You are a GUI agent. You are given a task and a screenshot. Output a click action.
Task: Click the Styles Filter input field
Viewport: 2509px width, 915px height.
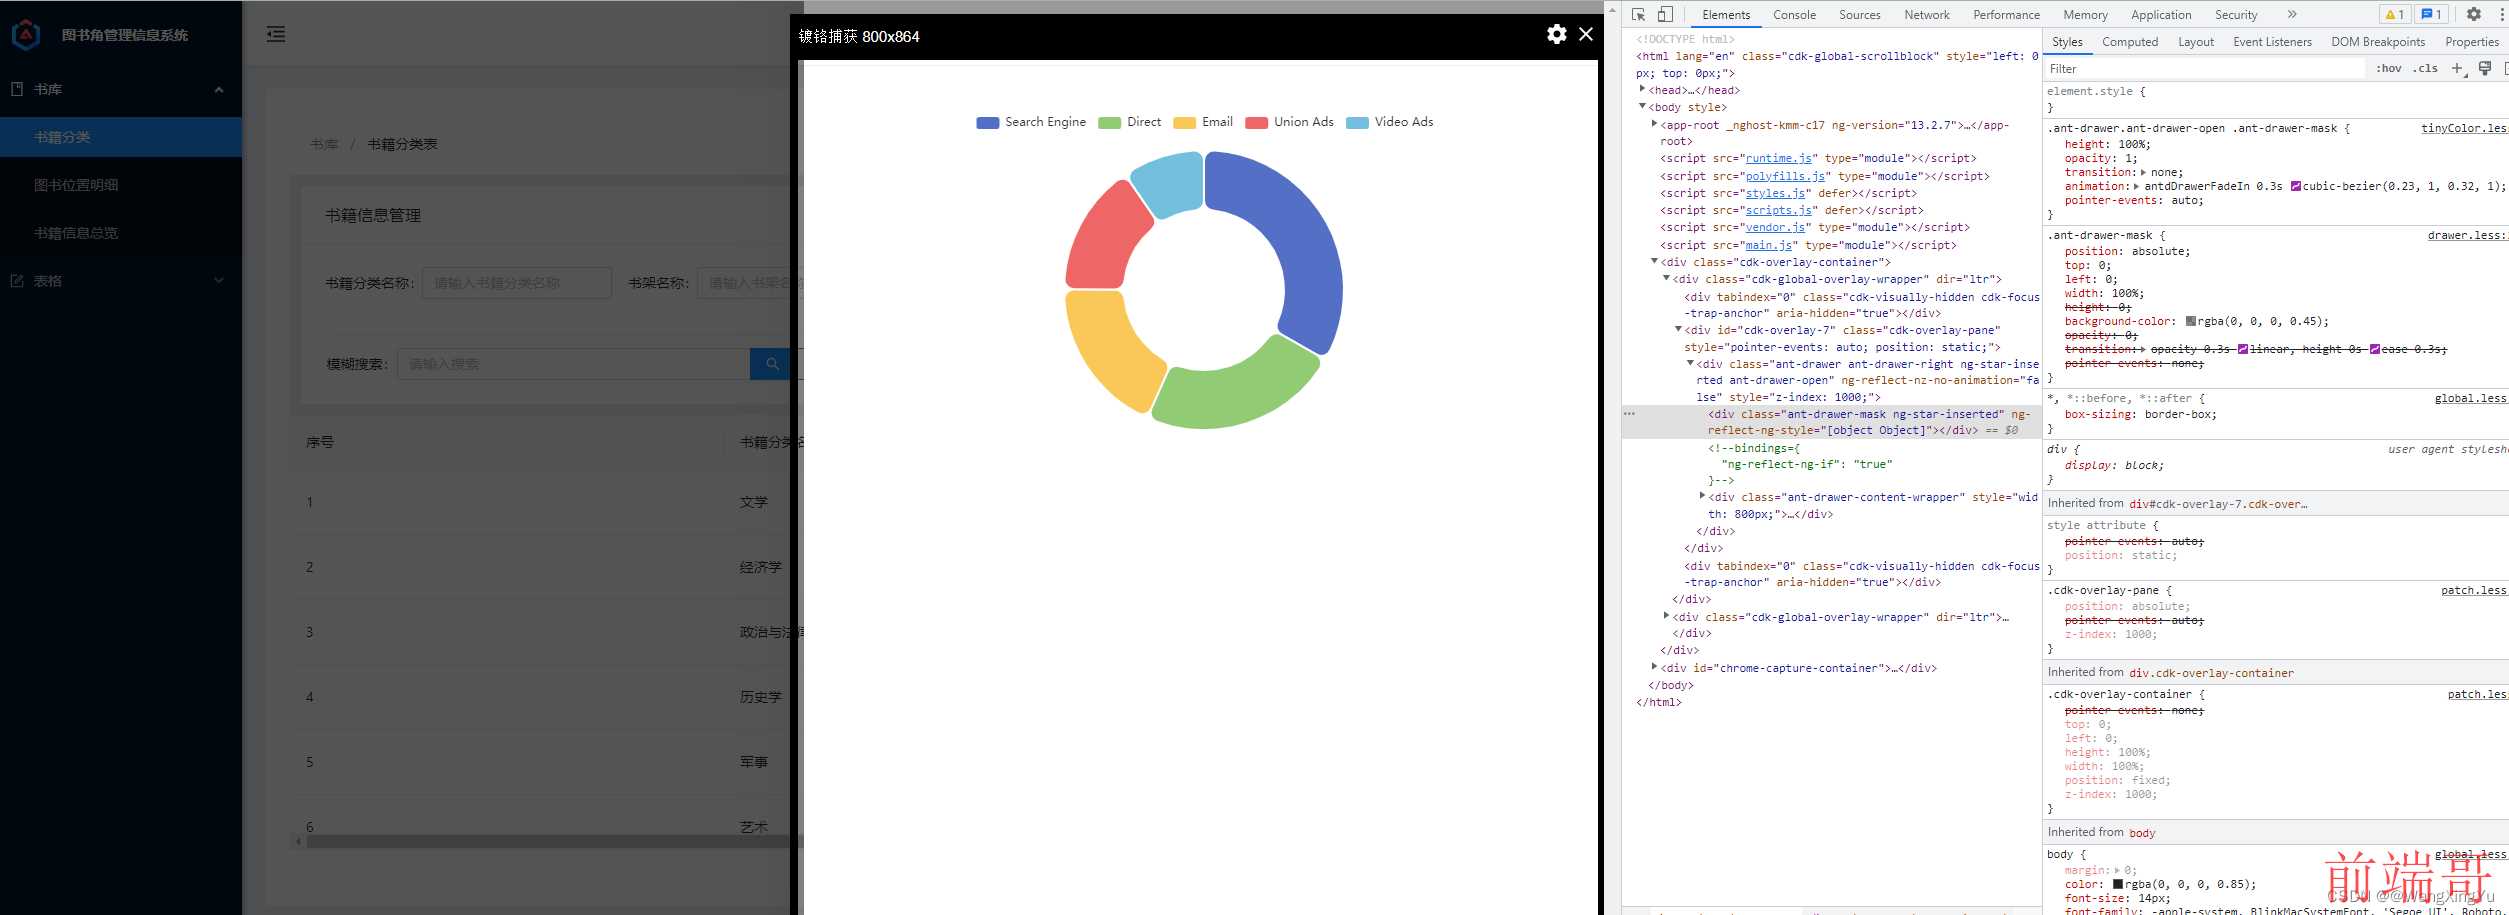point(2205,68)
